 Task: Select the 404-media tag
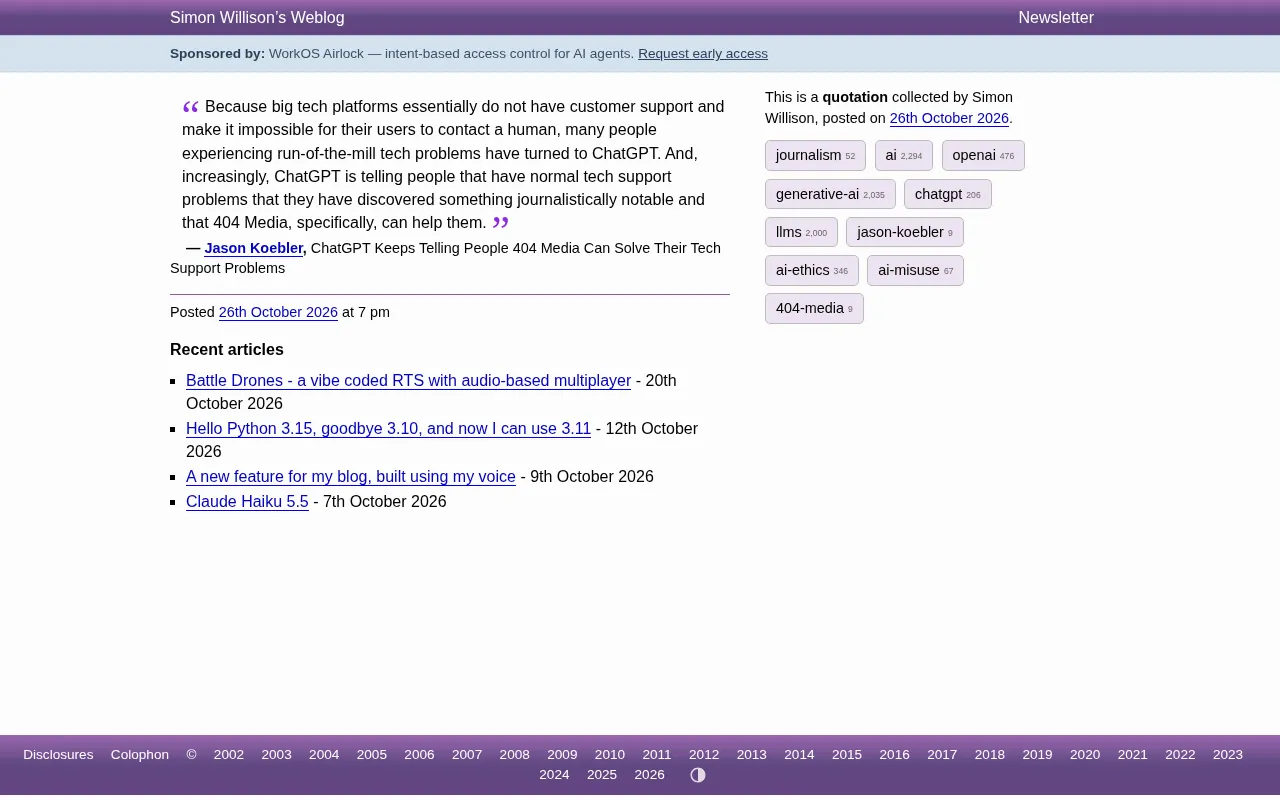814,308
